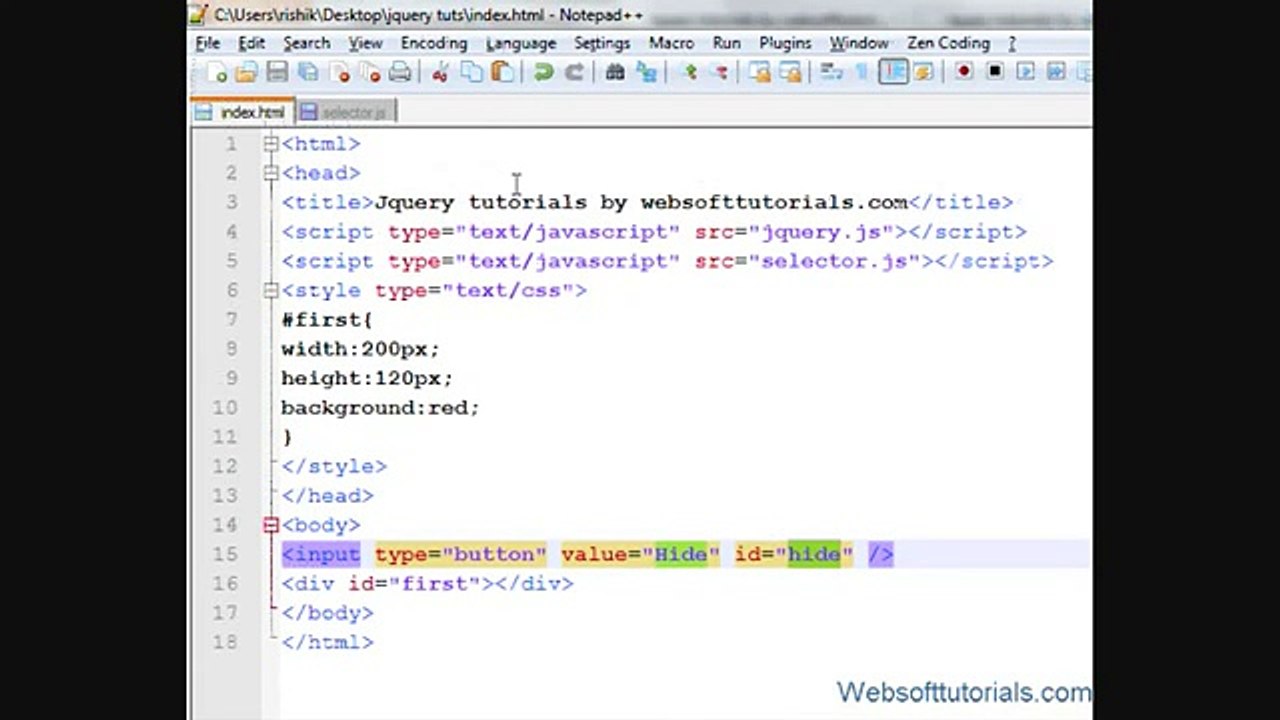Collapse the body section fold marker
Screen dimensions: 1280x720
tap(271, 524)
